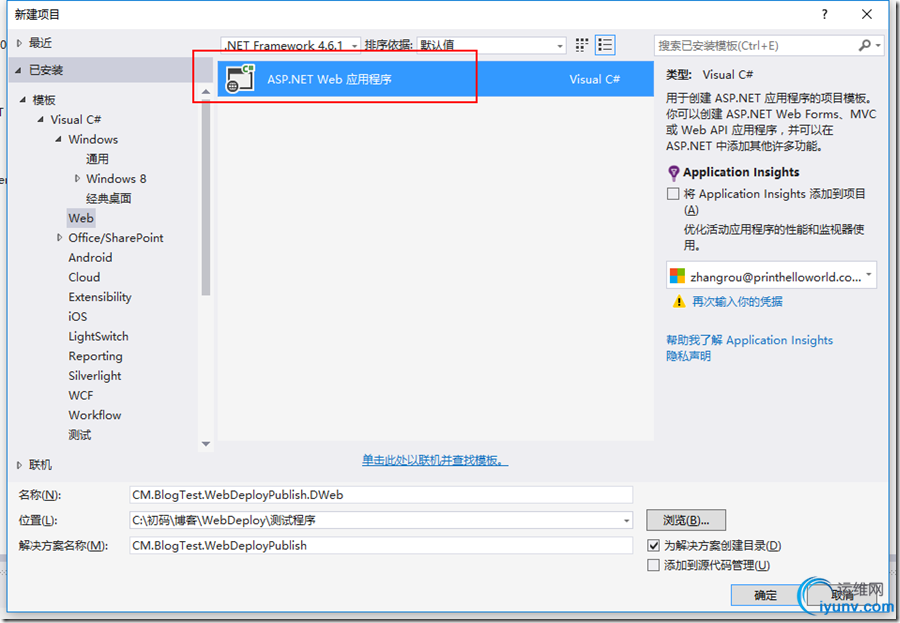Open the 帮助我了解 Application Insights link
Image resolution: width=900 pixels, height=623 pixels.
click(x=749, y=340)
